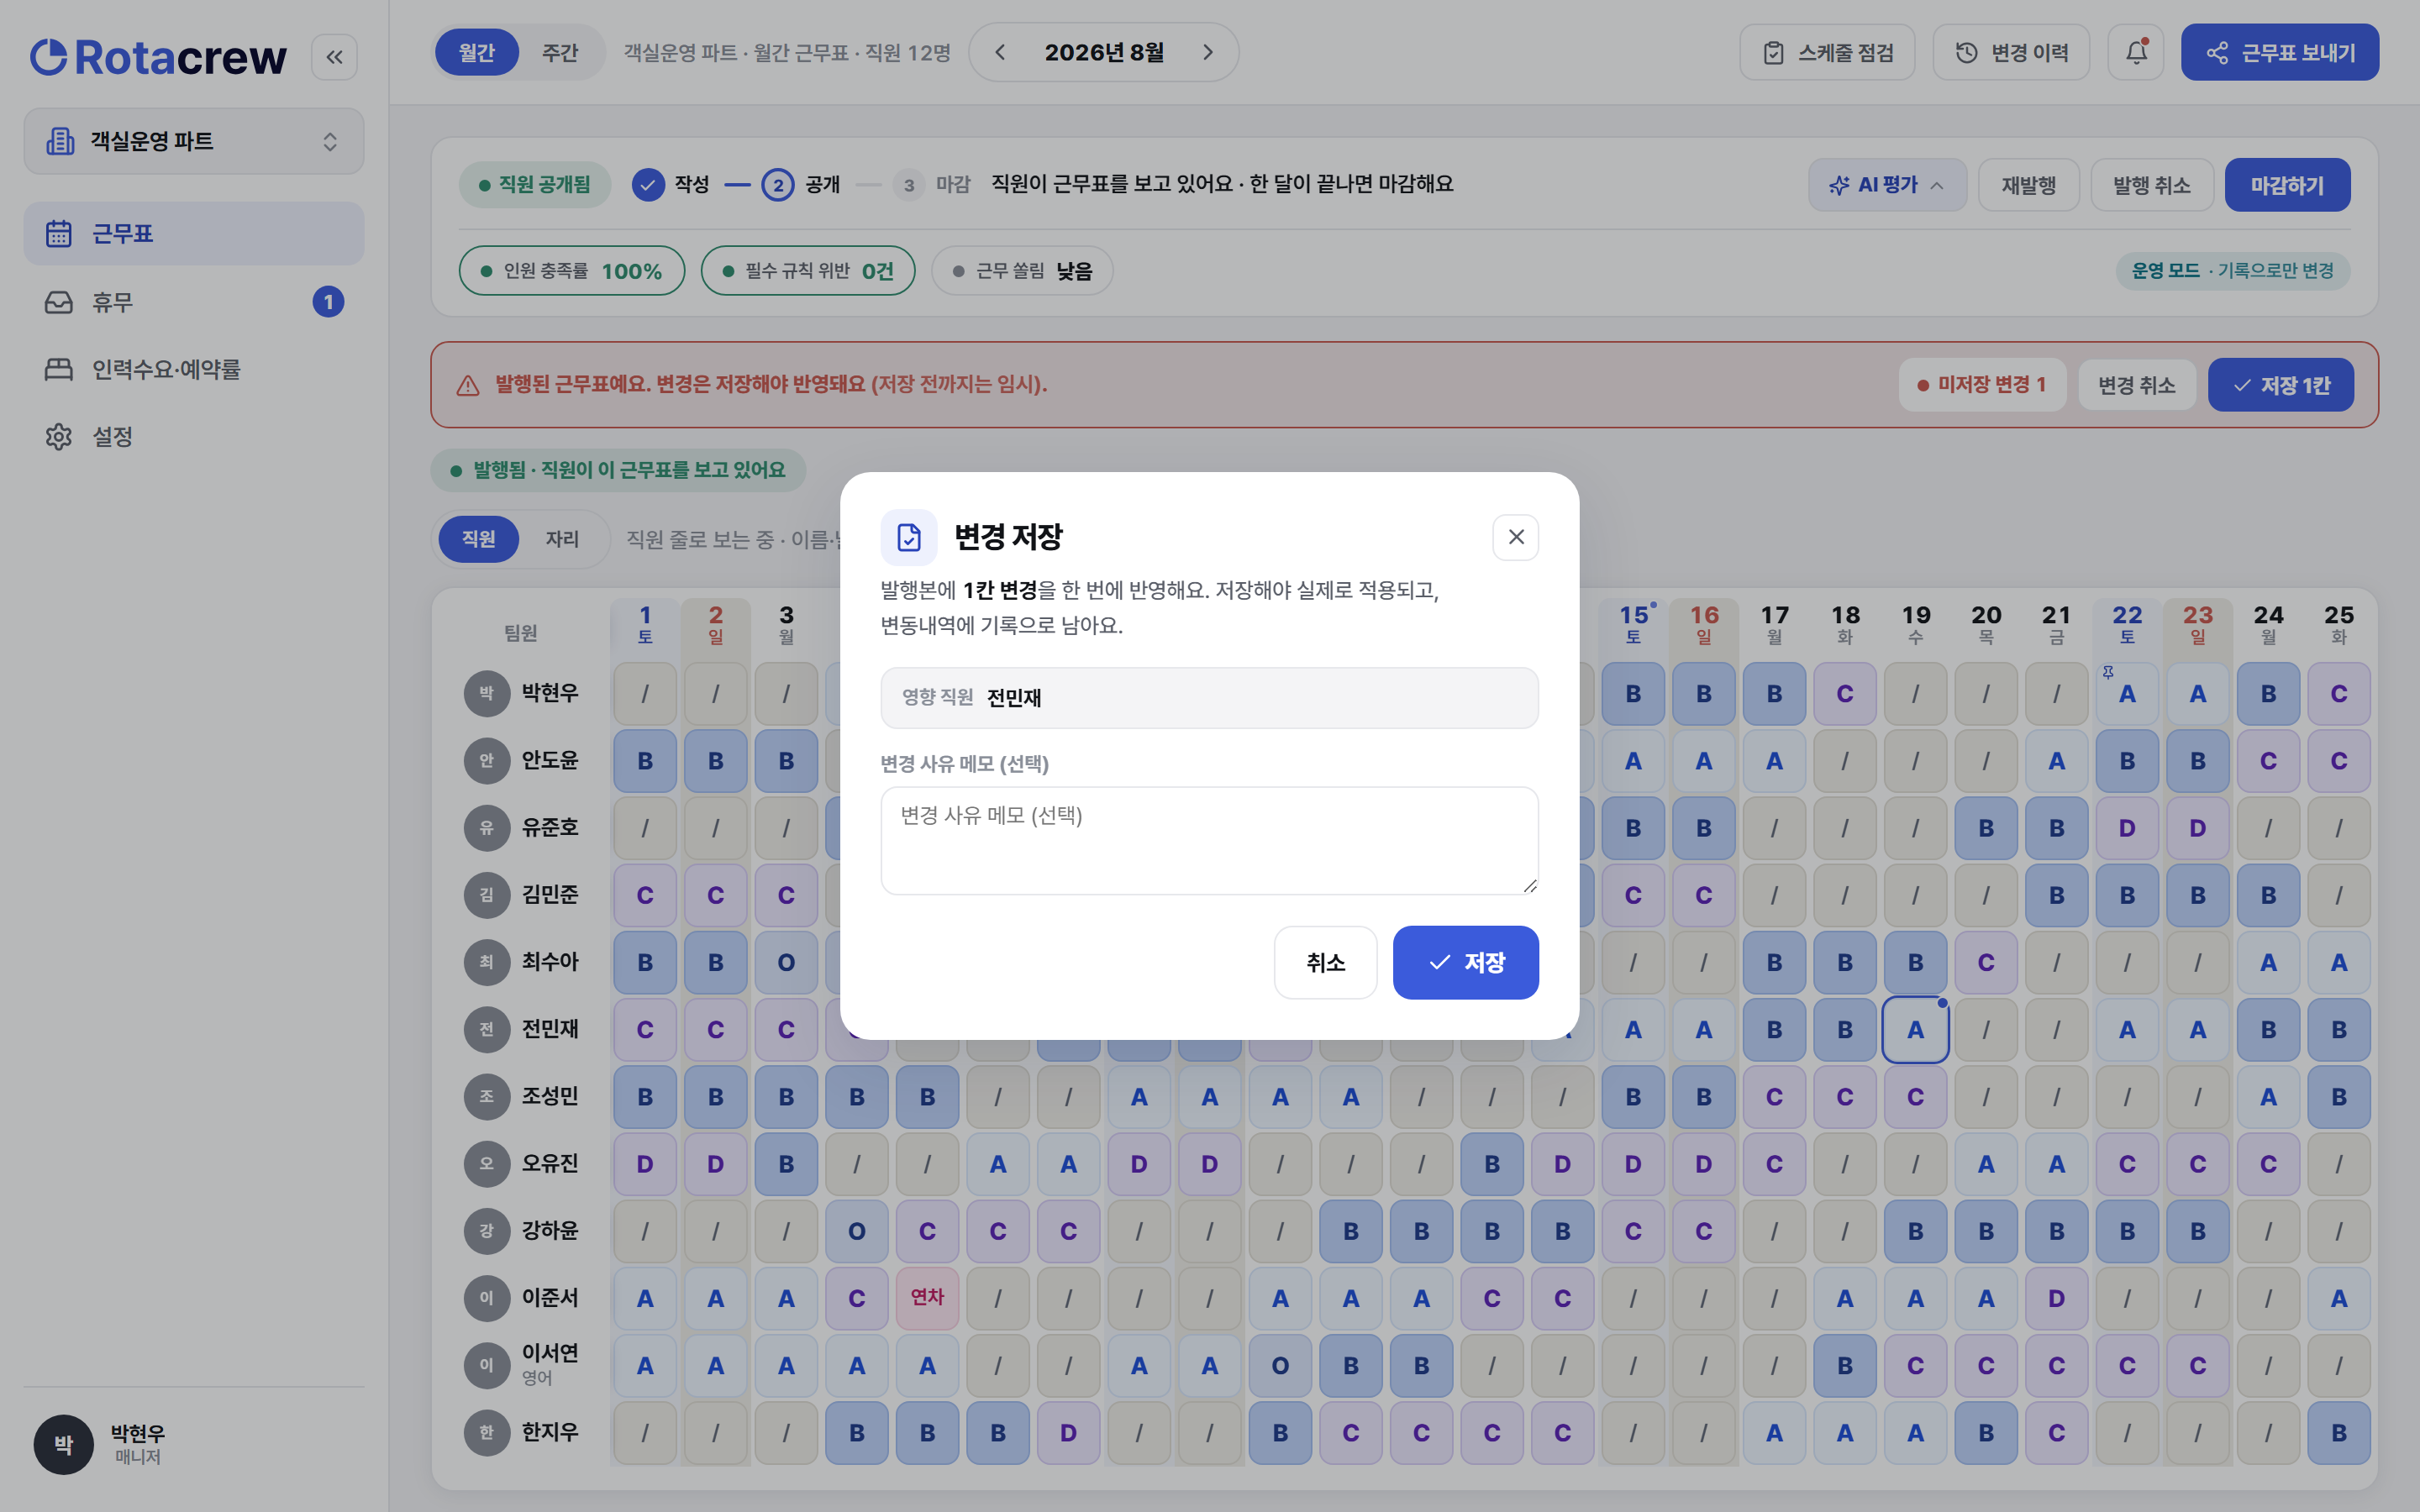Click step 3 마감 circle indicator
This screenshot has height=1512, width=2420.
coord(908,185)
